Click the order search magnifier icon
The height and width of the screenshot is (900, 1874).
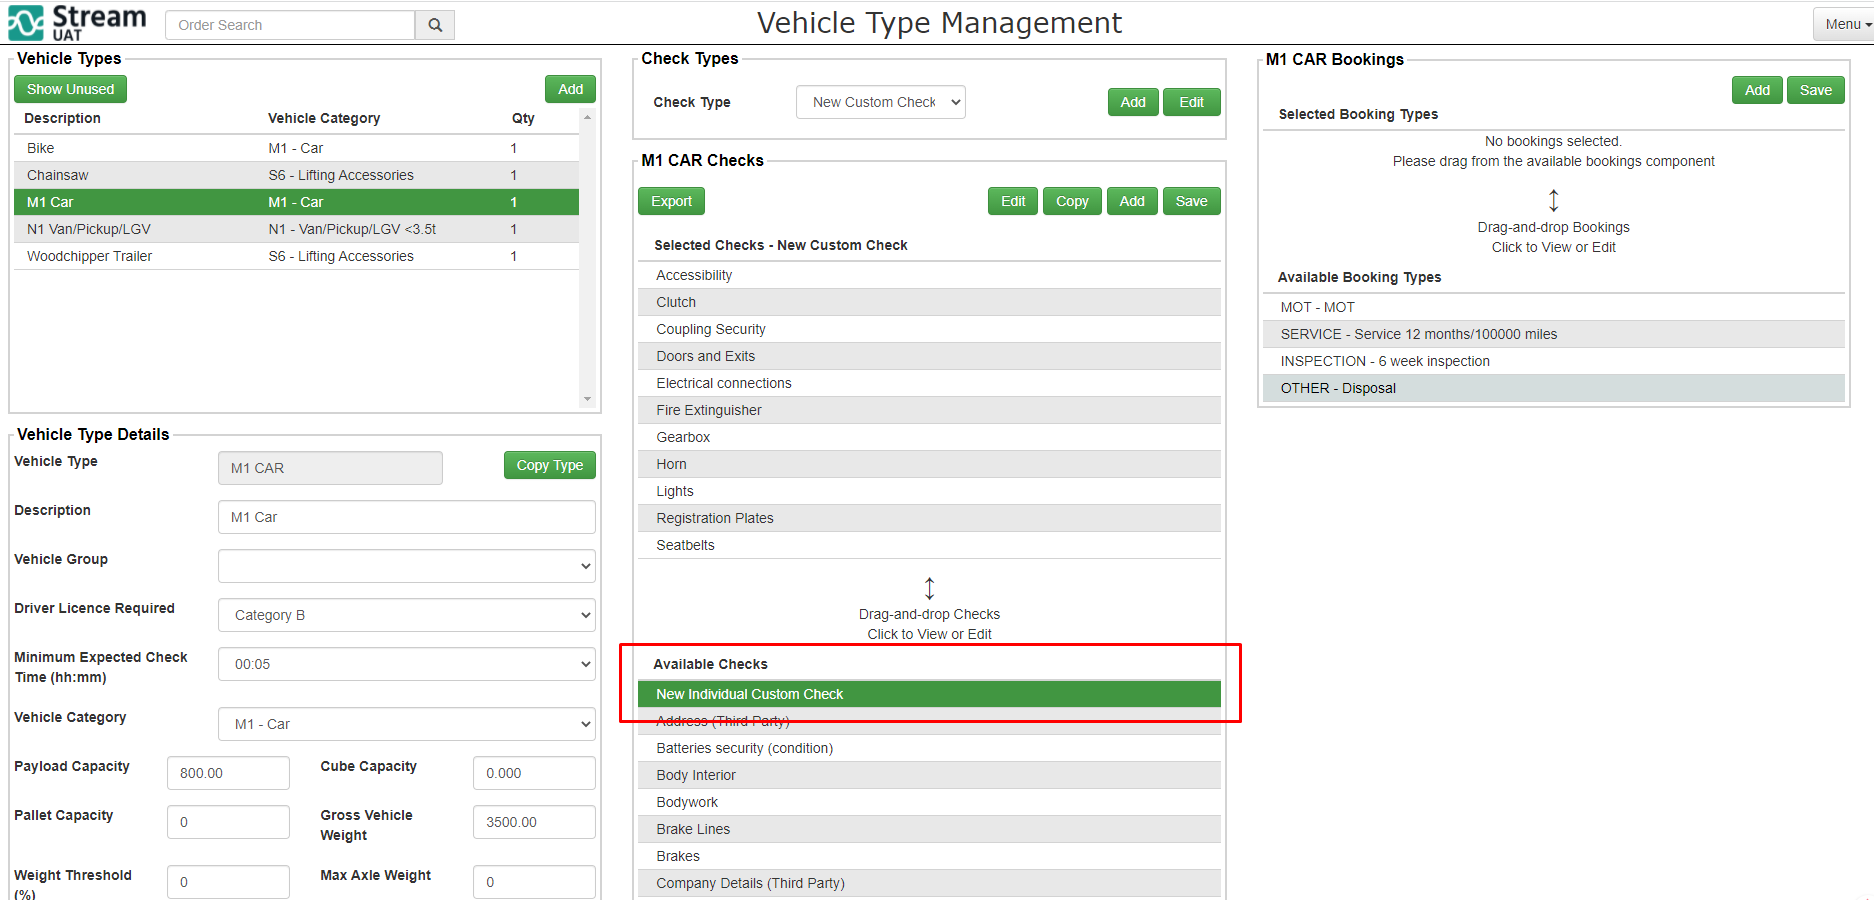[x=434, y=24]
